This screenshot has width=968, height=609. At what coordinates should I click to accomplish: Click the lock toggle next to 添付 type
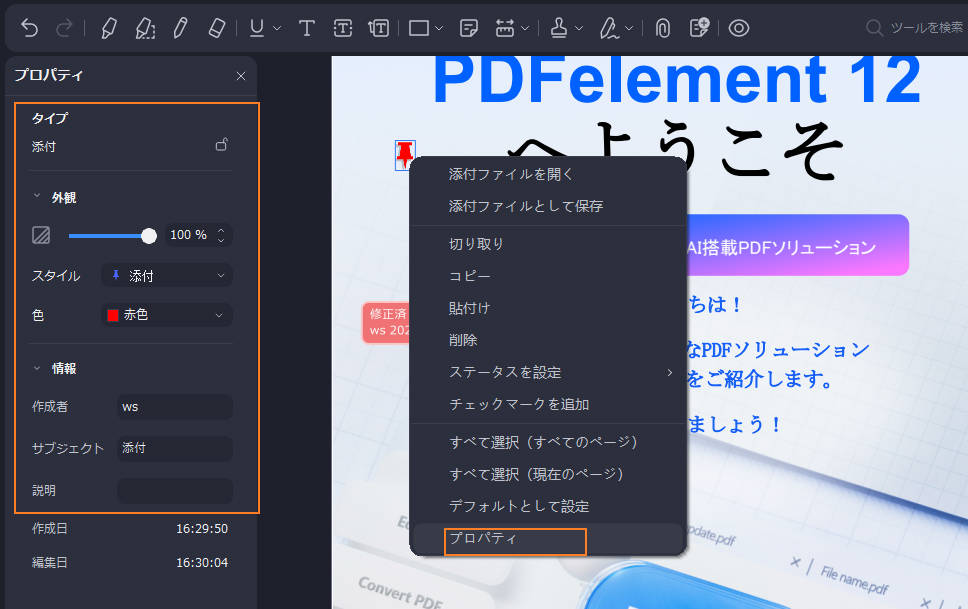220,143
